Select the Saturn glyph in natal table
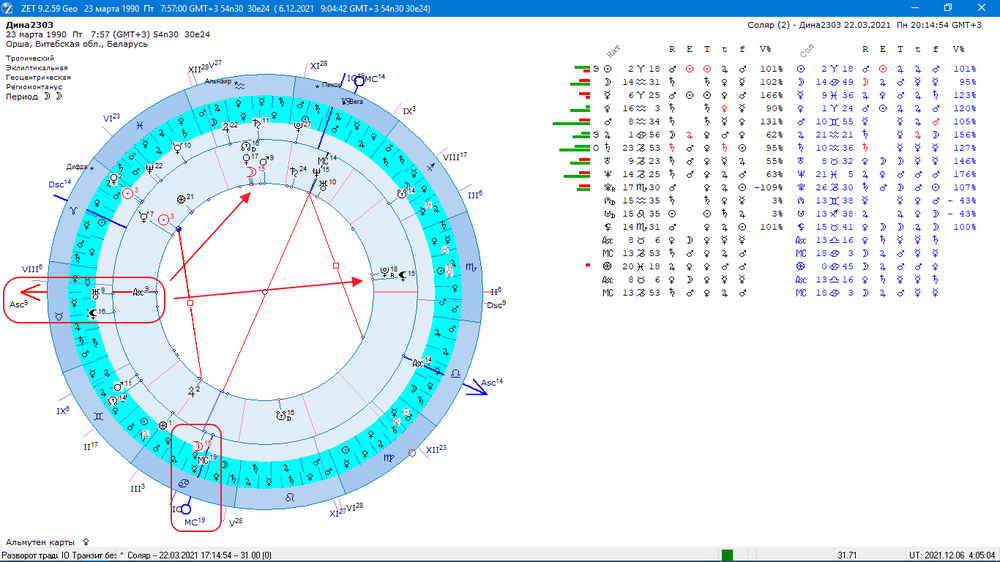This screenshot has width=1000, height=562. coord(608,148)
